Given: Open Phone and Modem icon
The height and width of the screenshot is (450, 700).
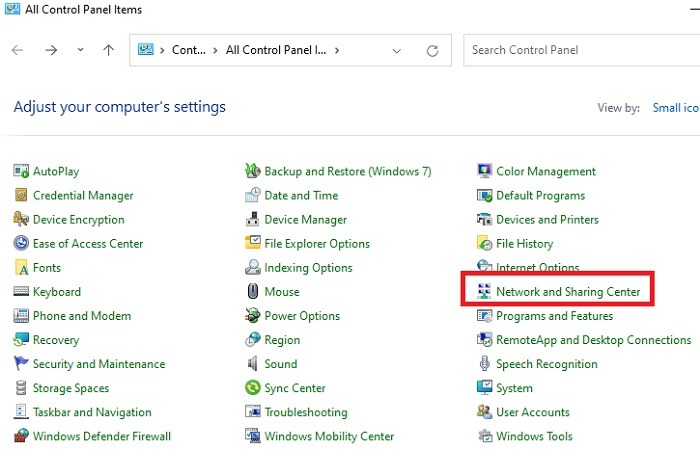Looking at the screenshot, I should 21,316.
